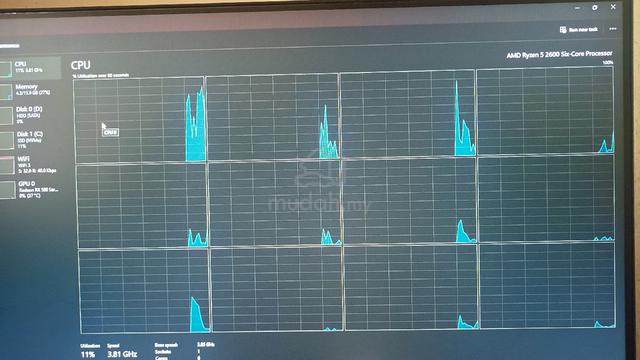The width and height of the screenshot is (640, 360).
Task: Click the WiFi mini graph thumbnail
Action: coord(7,166)
